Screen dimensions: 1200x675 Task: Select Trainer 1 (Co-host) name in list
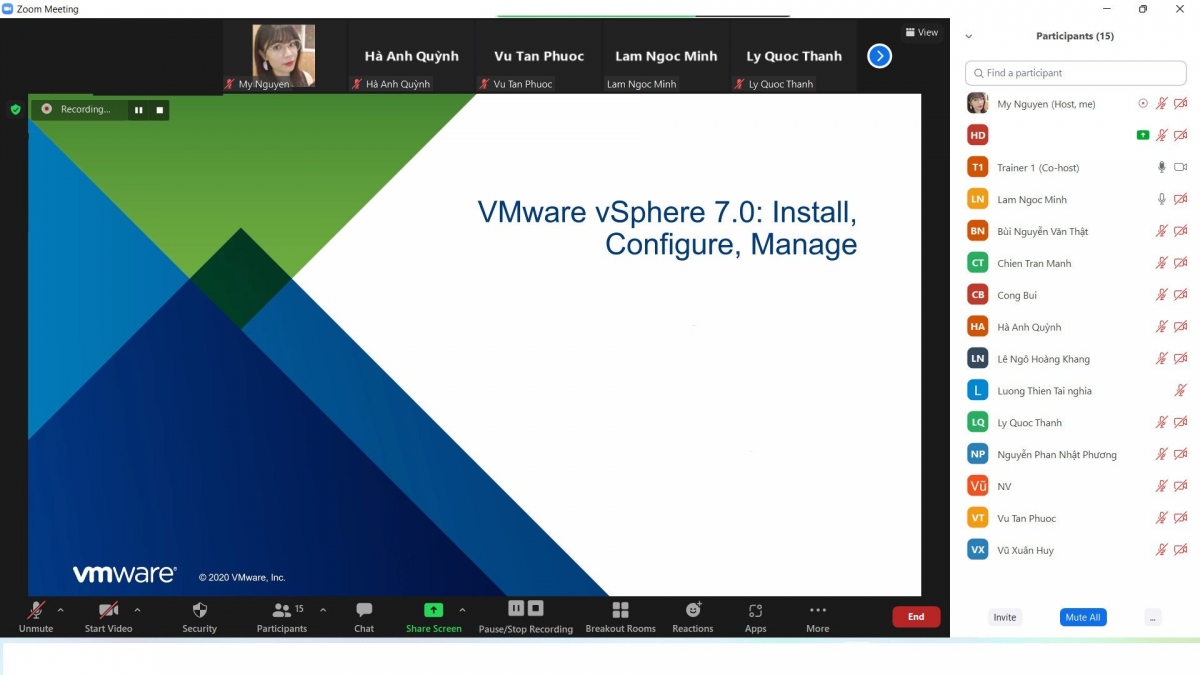[x=1038, y=168]
